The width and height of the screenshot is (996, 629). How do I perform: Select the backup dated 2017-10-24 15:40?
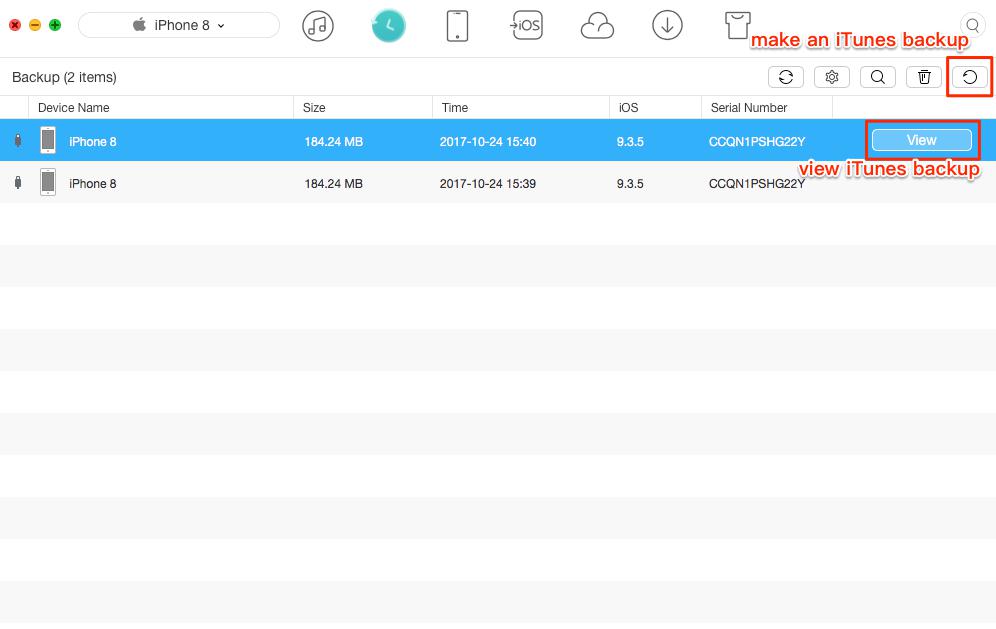point(498,140)
